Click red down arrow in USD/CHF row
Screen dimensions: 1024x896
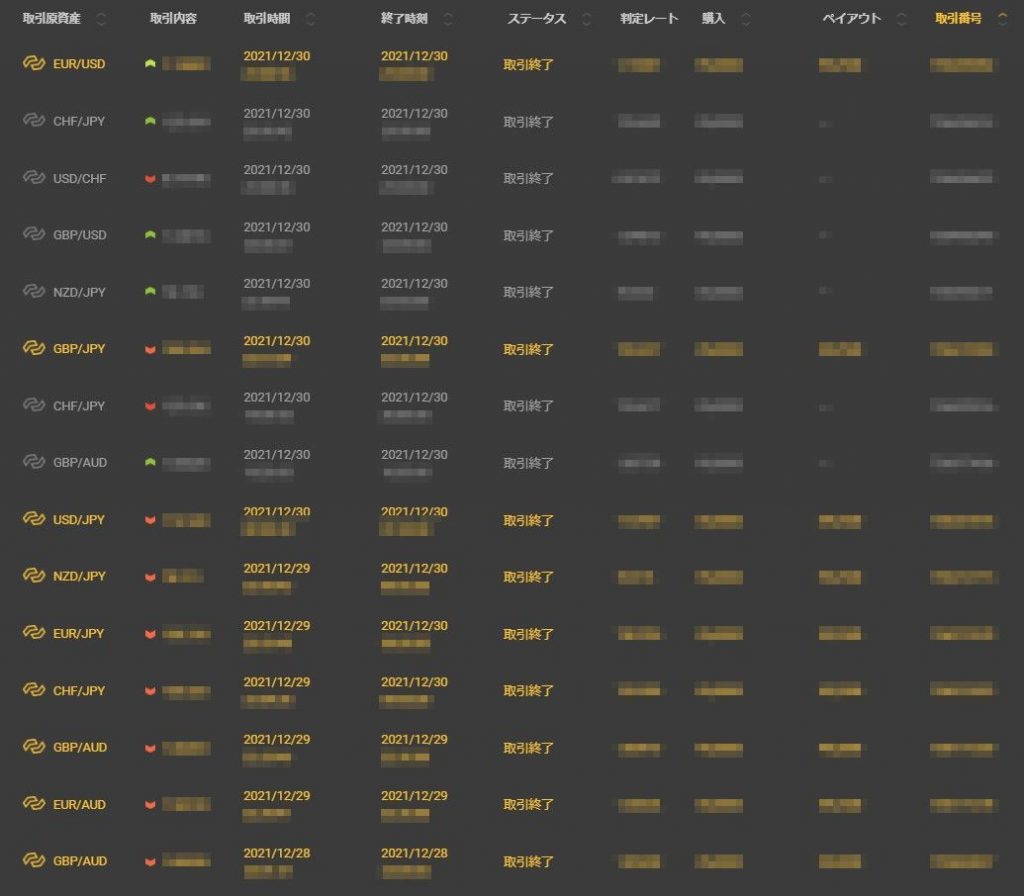pyautogui.click(x=150, y=179)
